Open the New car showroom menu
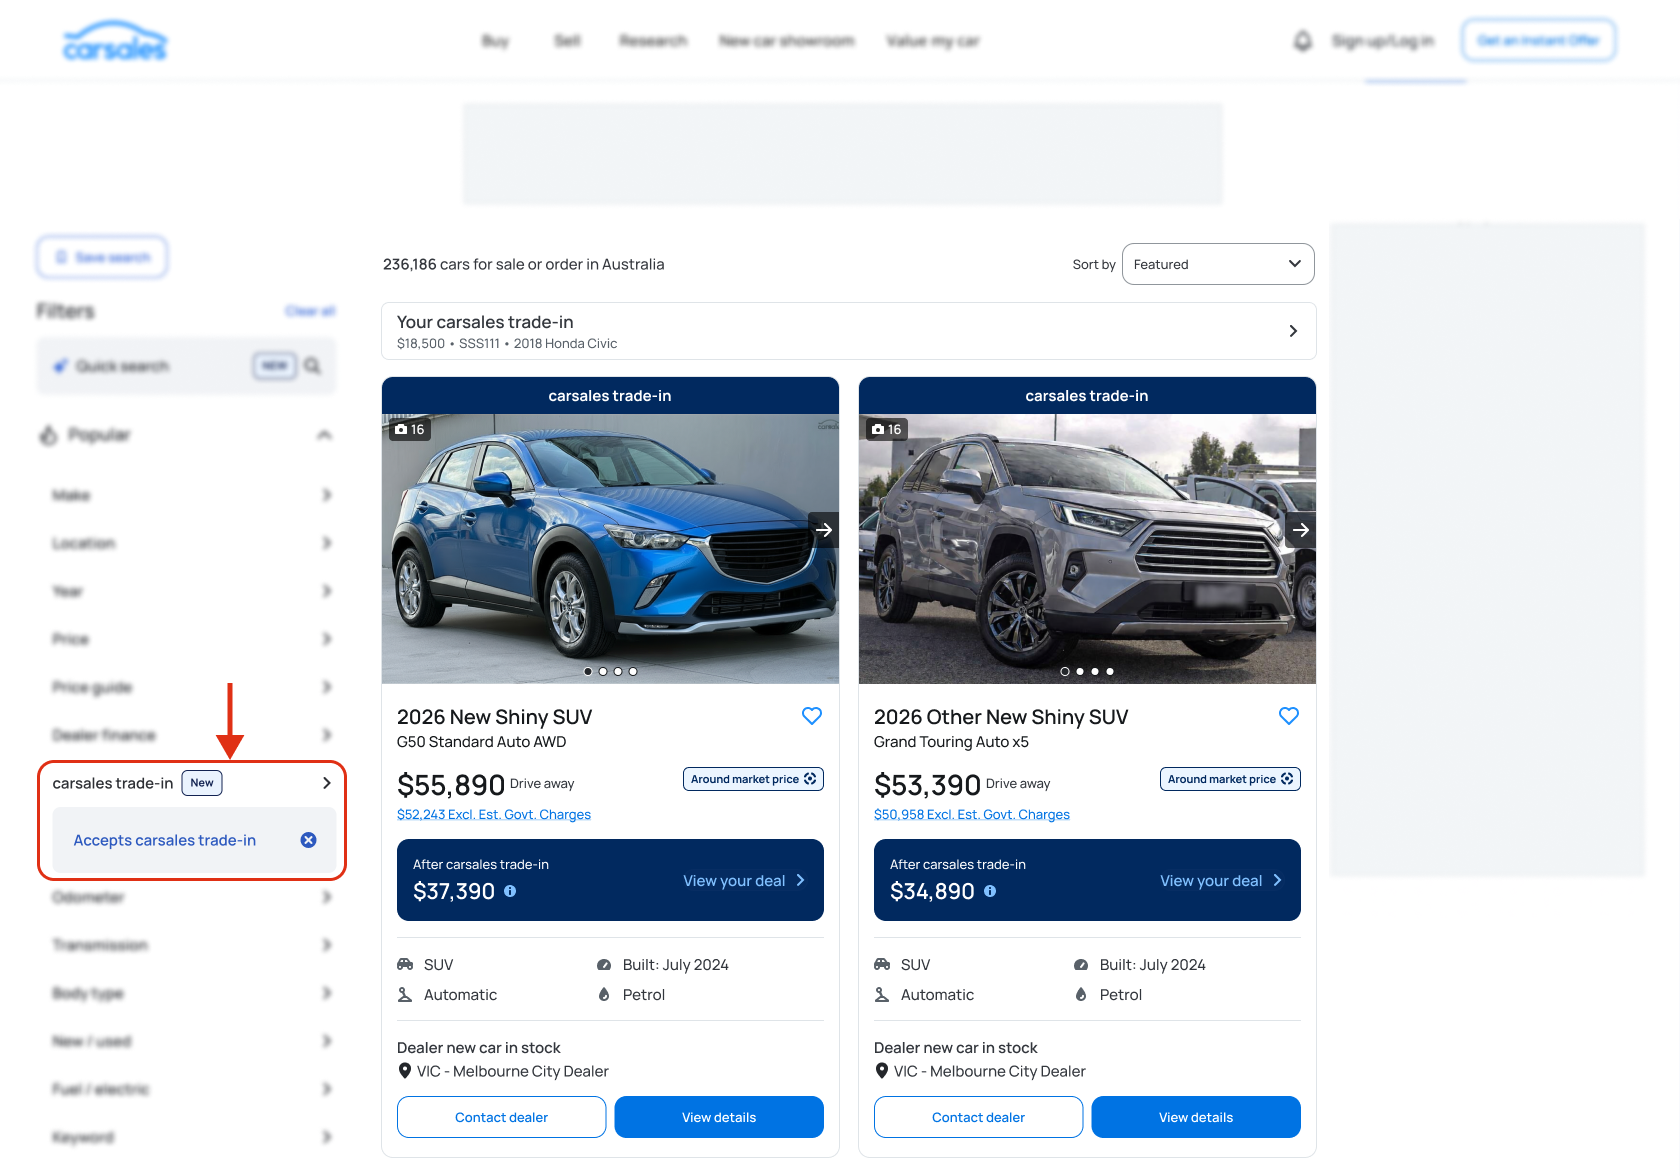1680x1176 pixels. (x=786, y=41)
